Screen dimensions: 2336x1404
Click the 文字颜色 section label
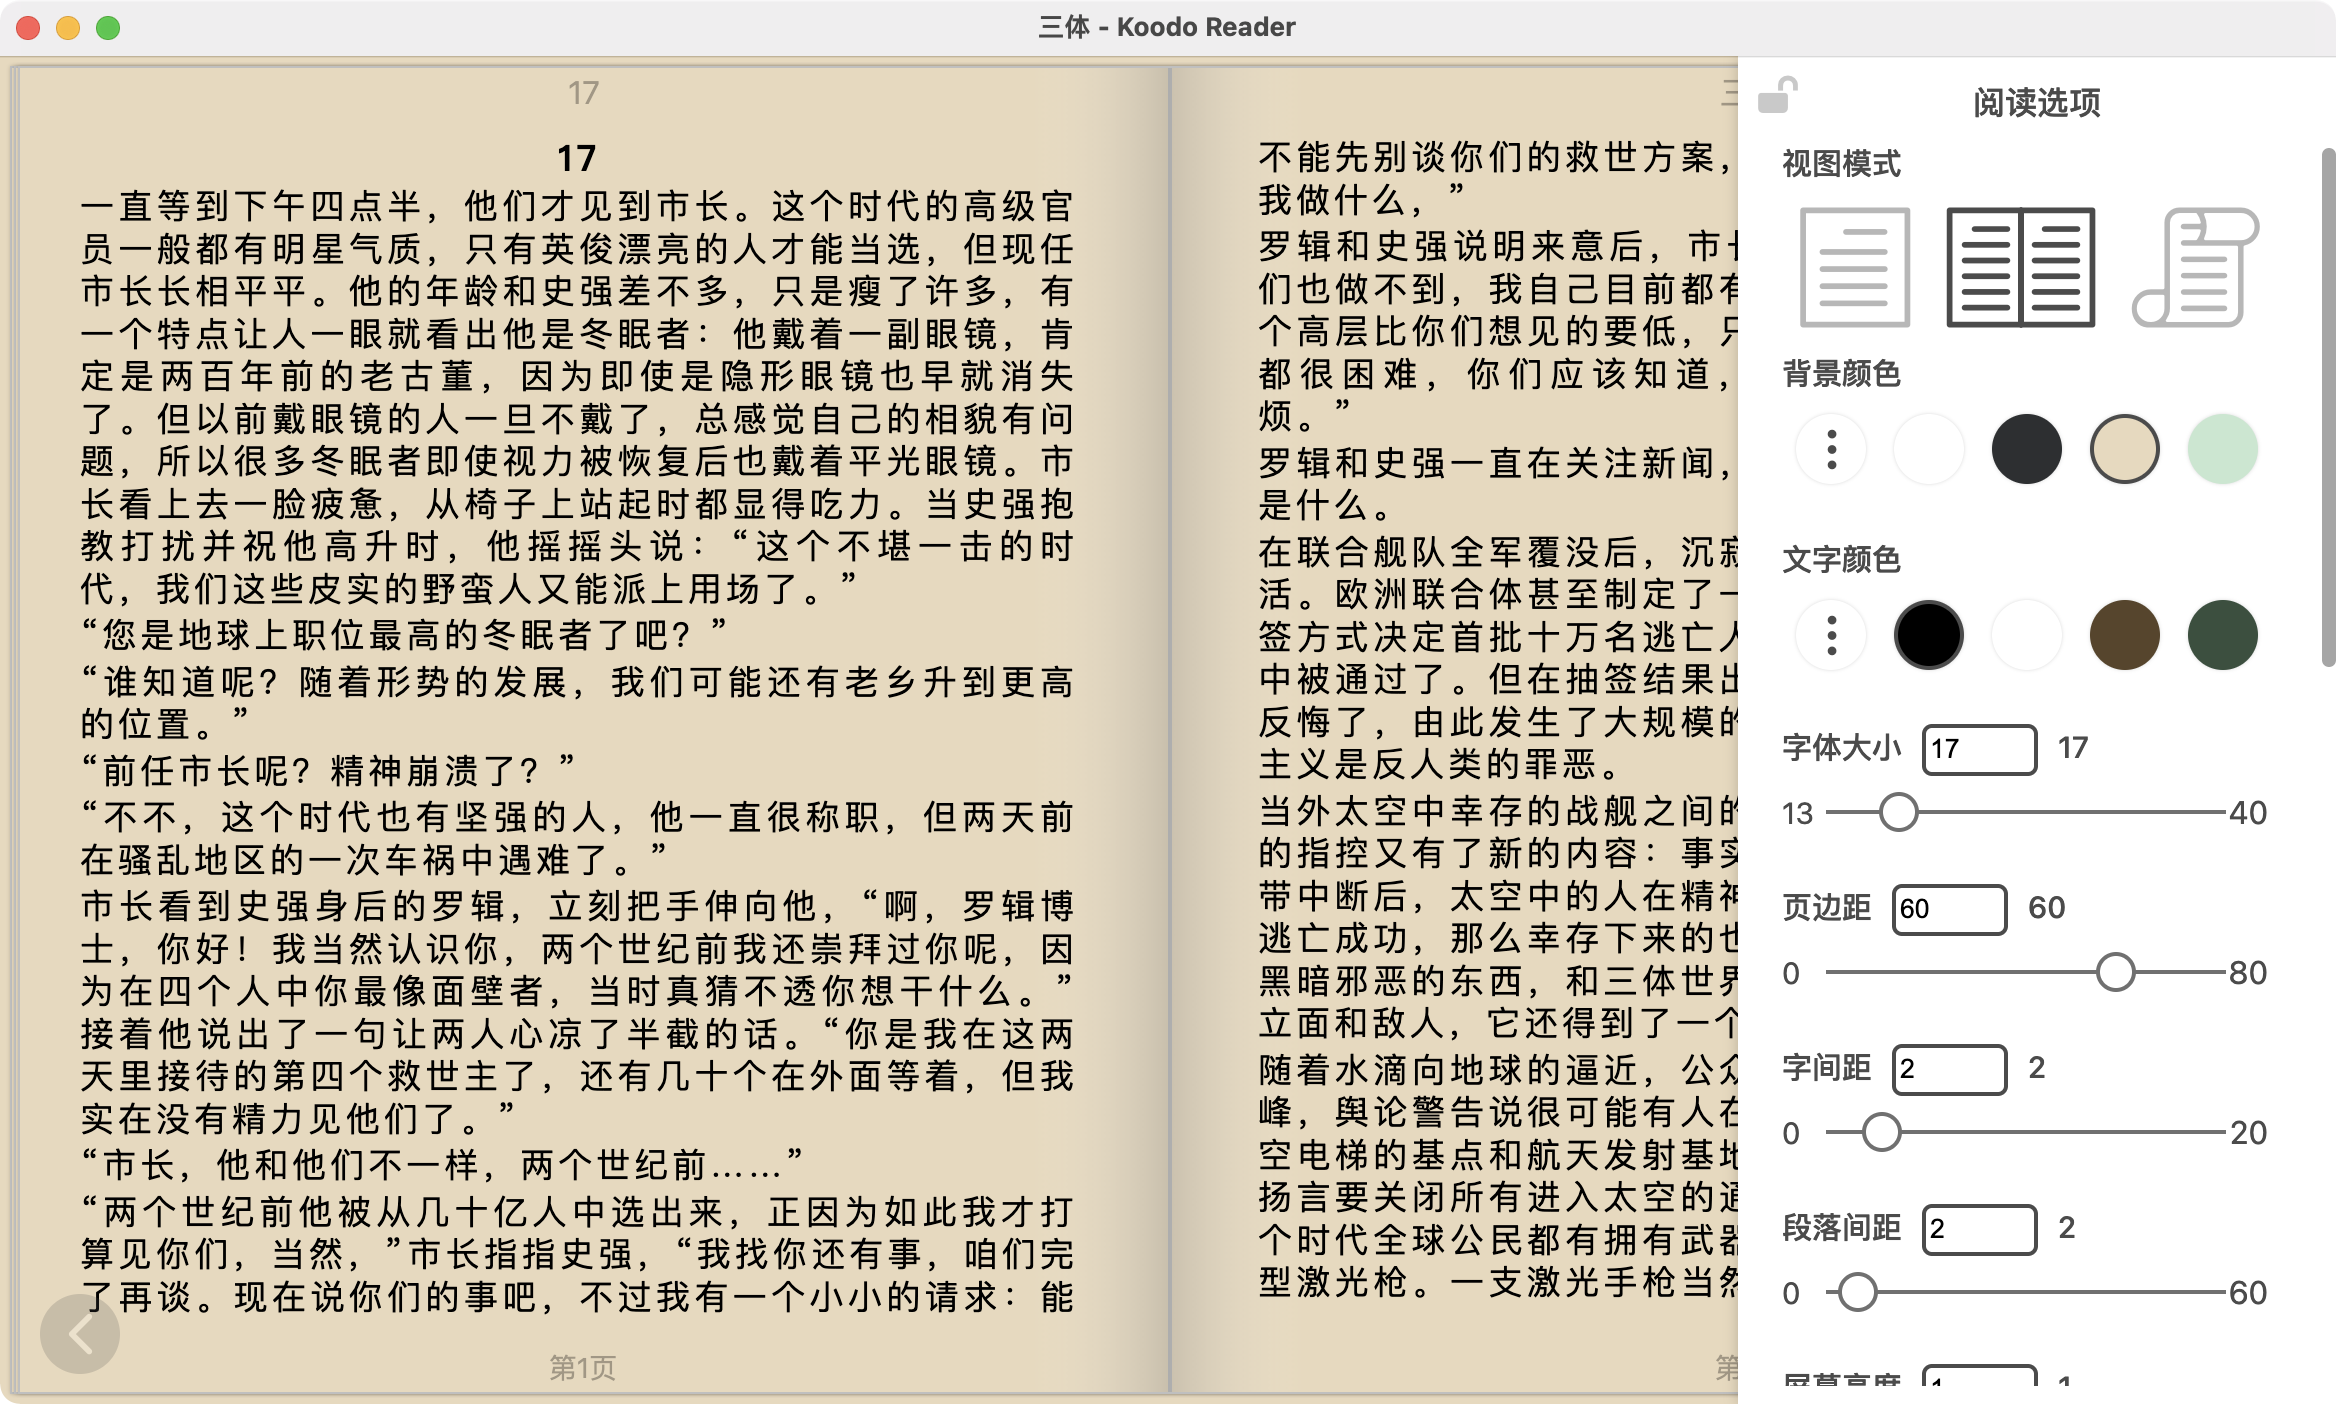(1841, 559)
